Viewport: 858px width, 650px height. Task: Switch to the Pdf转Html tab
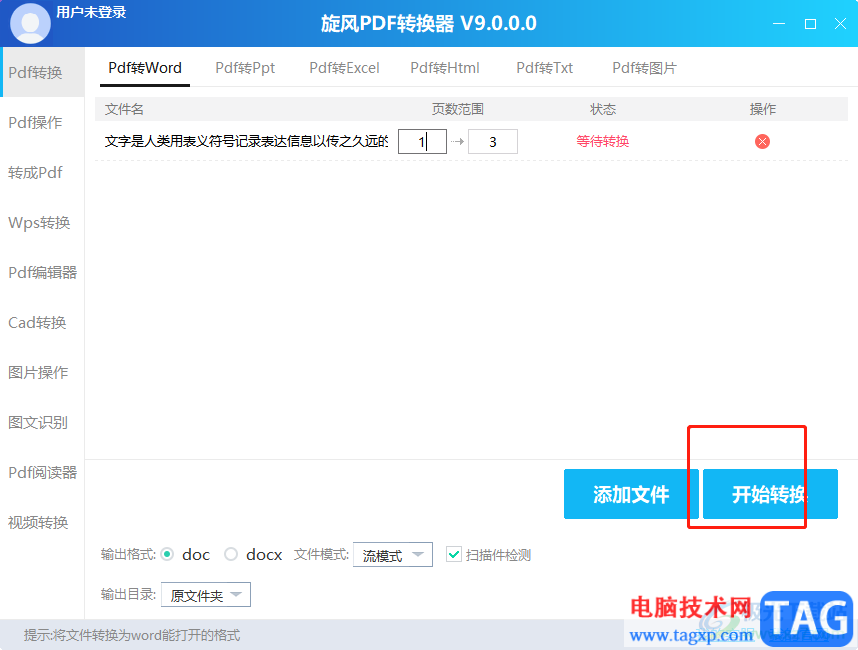(x=445, y=68)
